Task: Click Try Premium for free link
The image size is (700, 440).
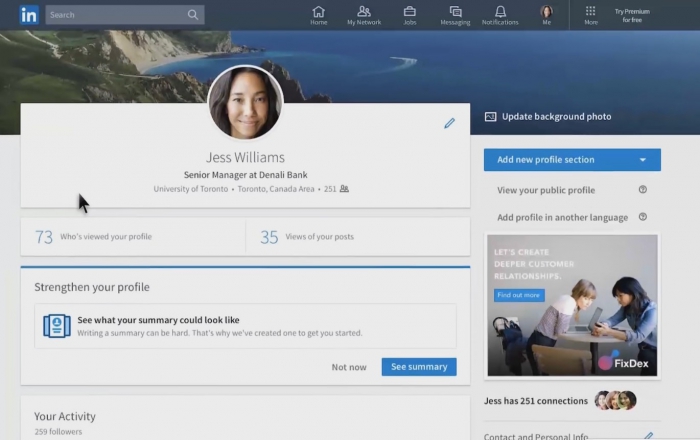Action: [631, 15]
